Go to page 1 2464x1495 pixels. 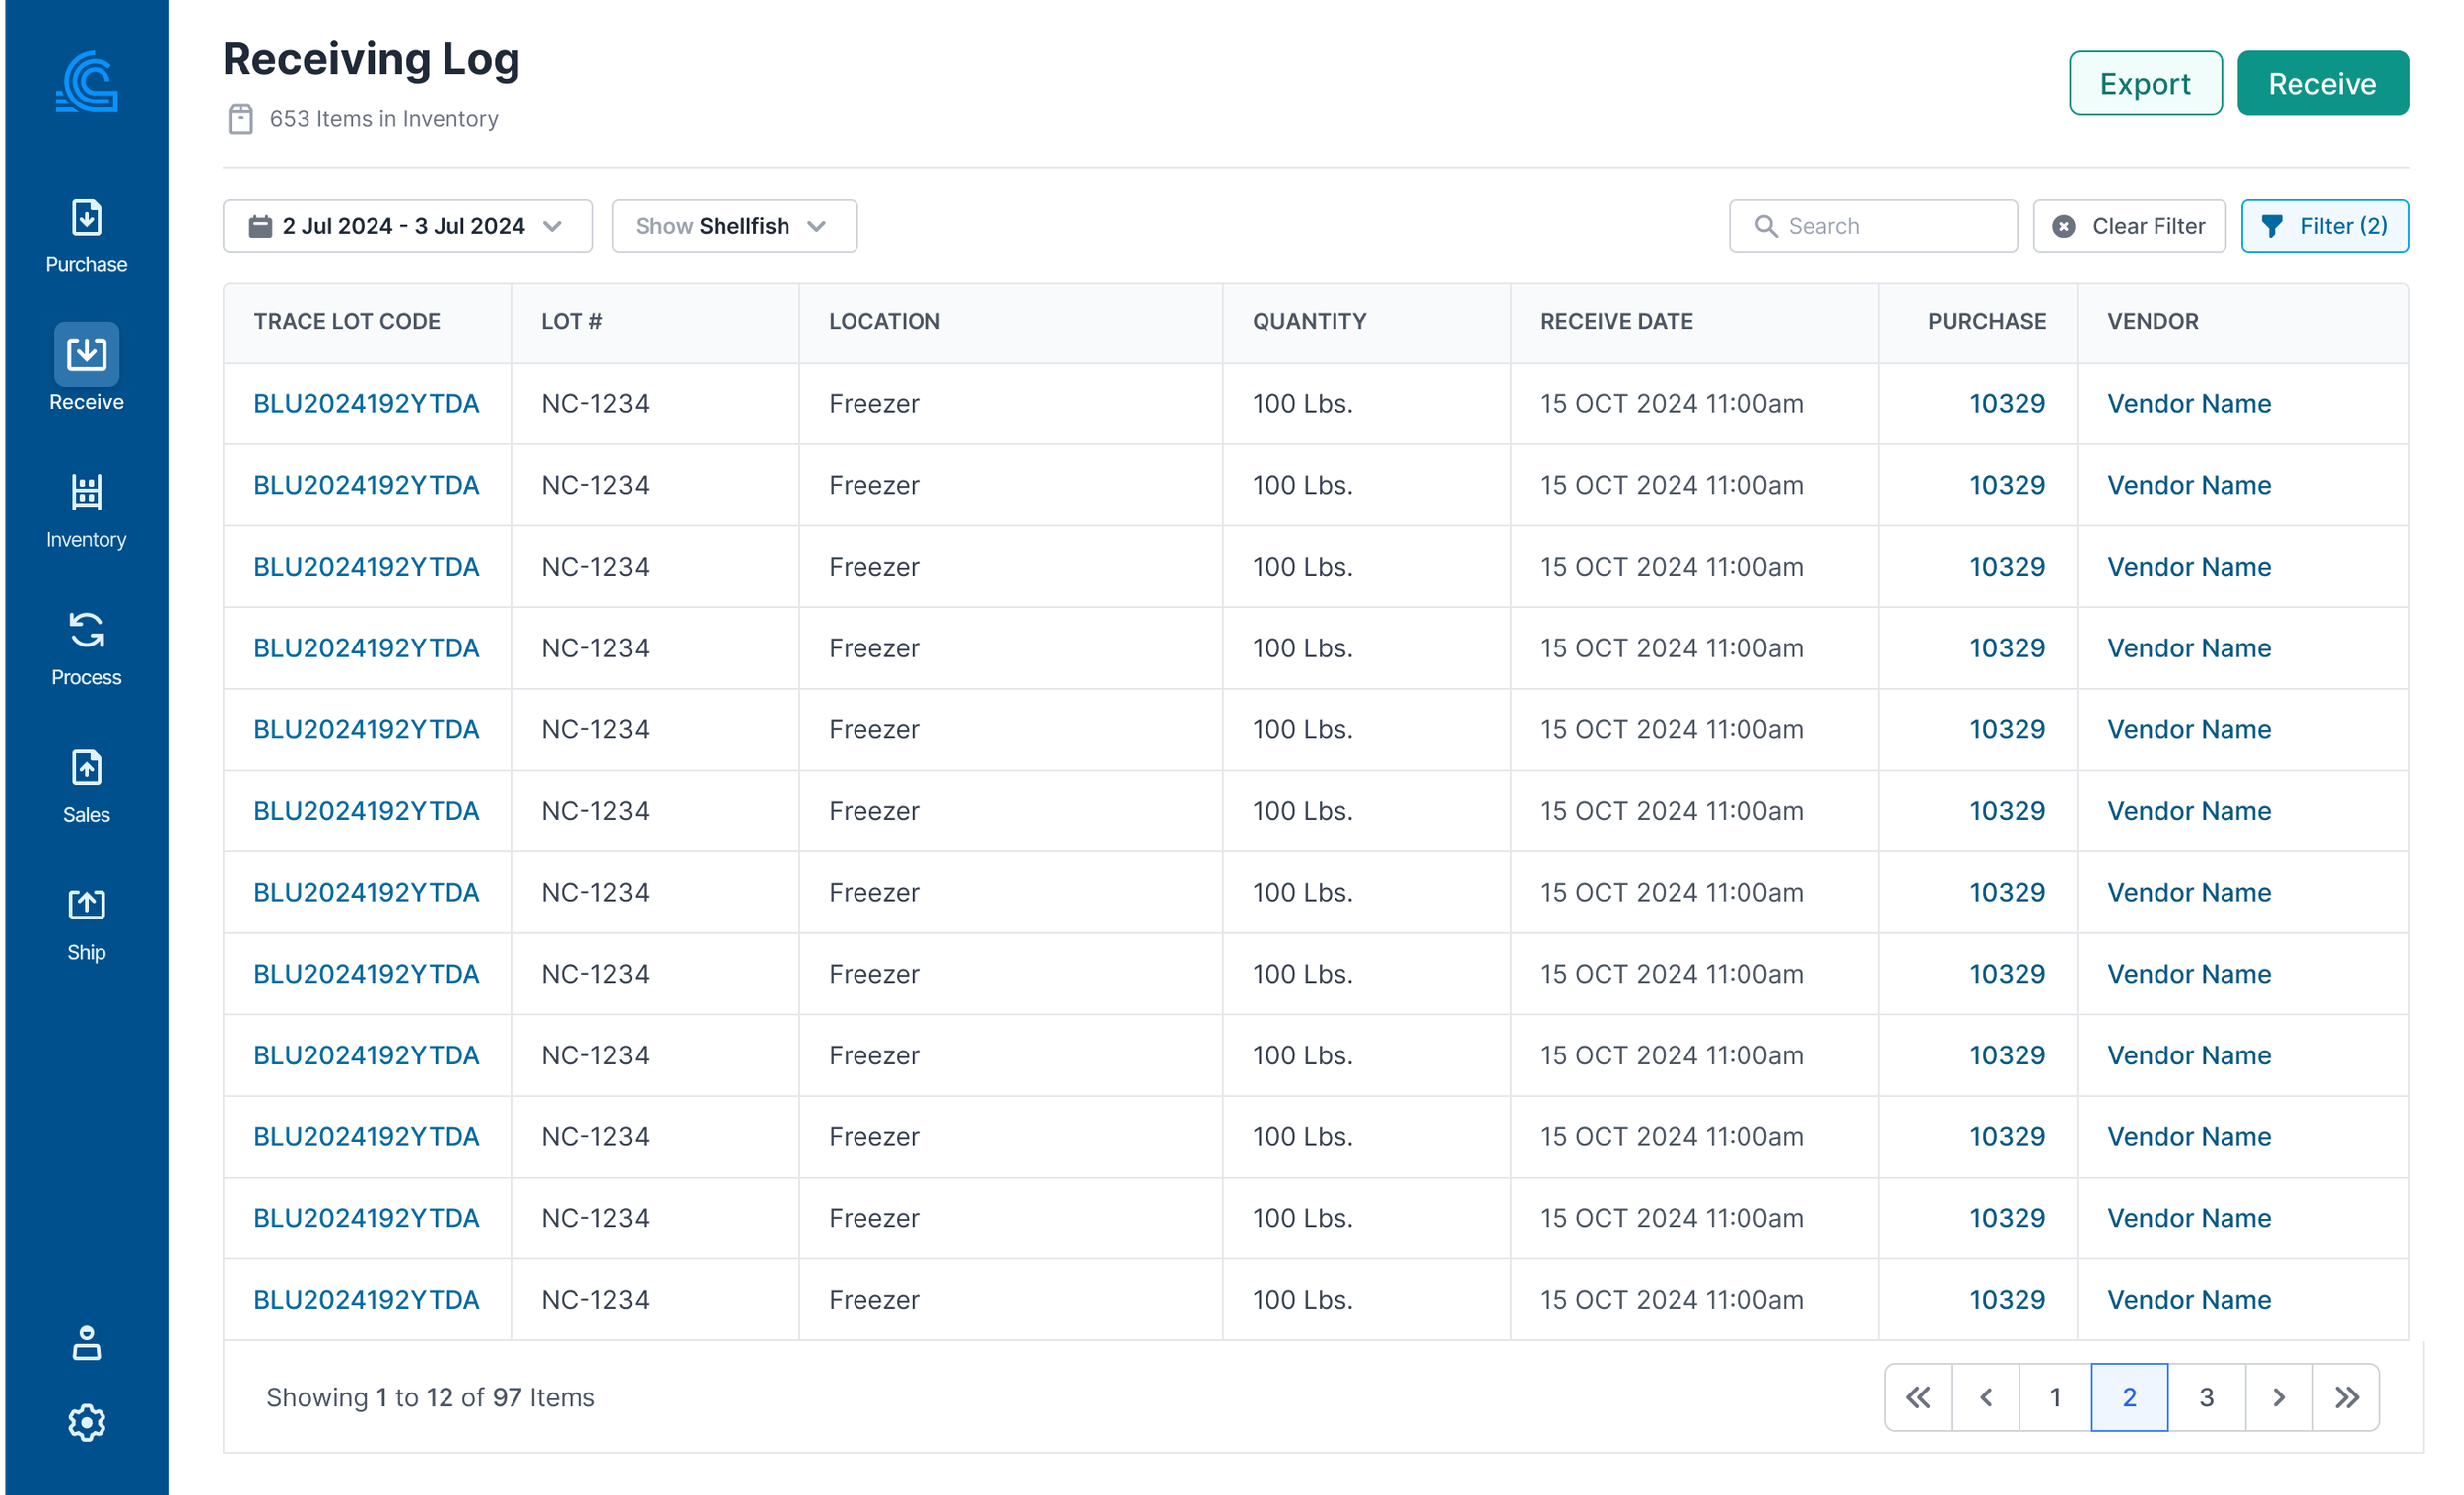coord(2055,1397)
